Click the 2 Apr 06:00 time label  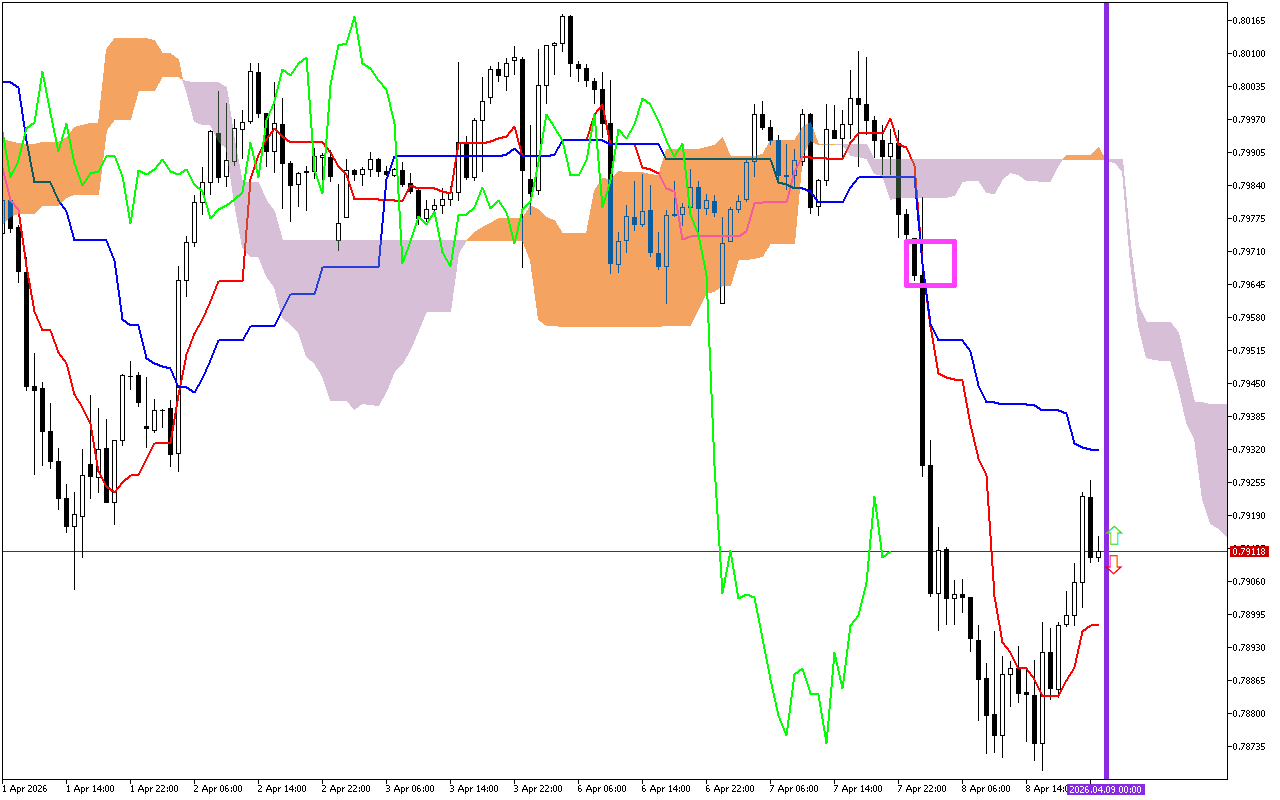pyautogui.click(x=217, y=789)
